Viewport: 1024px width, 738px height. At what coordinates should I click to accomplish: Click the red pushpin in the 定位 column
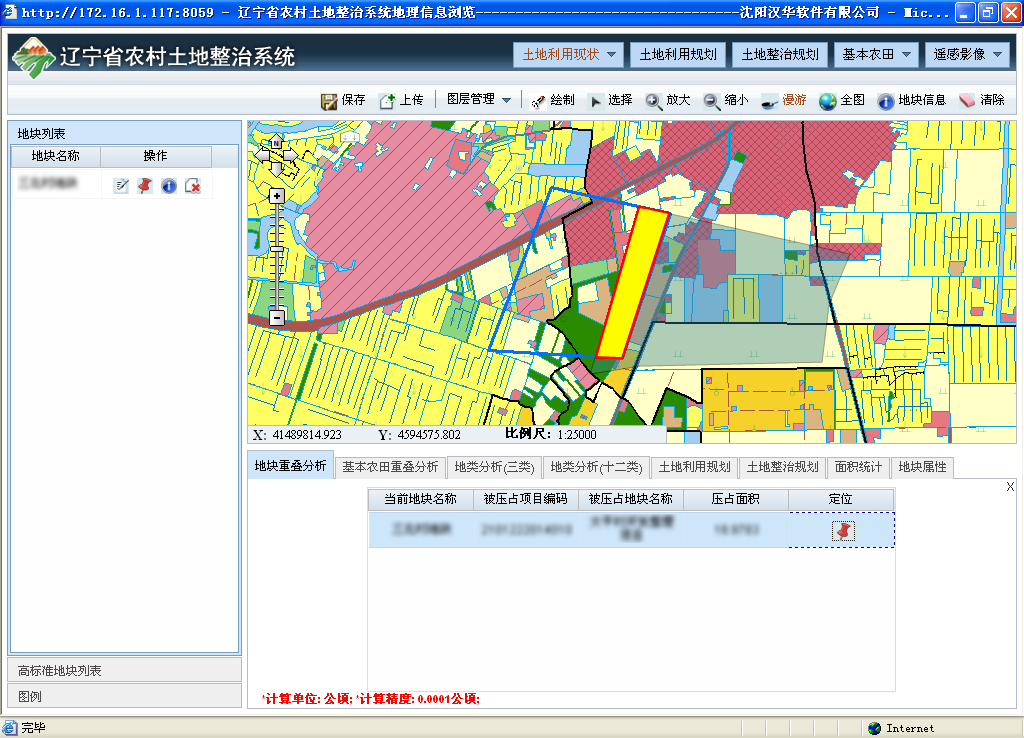click(x=843, y=530)
